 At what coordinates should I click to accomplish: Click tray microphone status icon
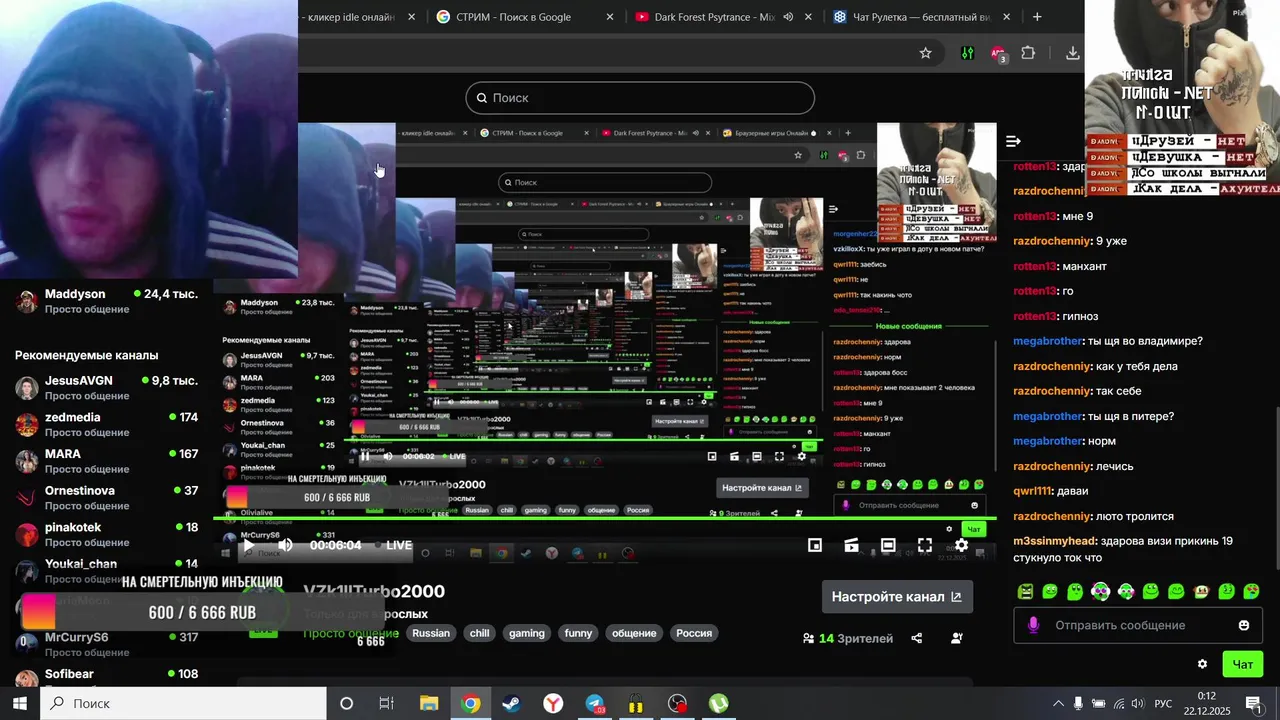coord(1078,703)
